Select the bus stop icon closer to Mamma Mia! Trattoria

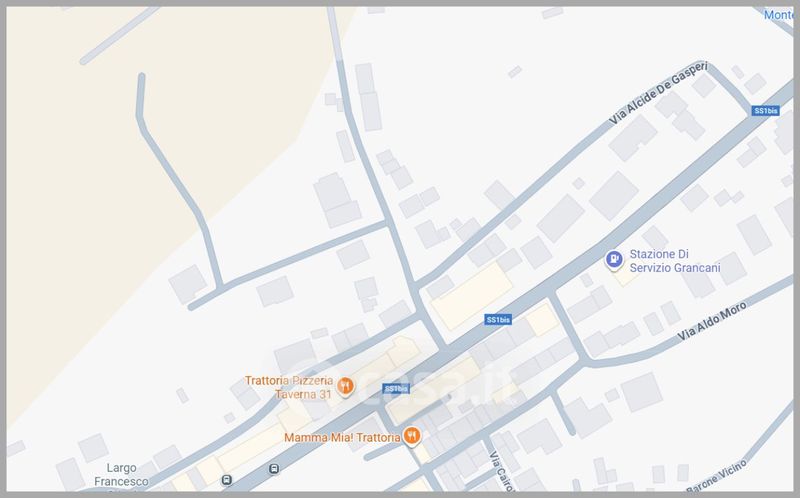[274, 468]
